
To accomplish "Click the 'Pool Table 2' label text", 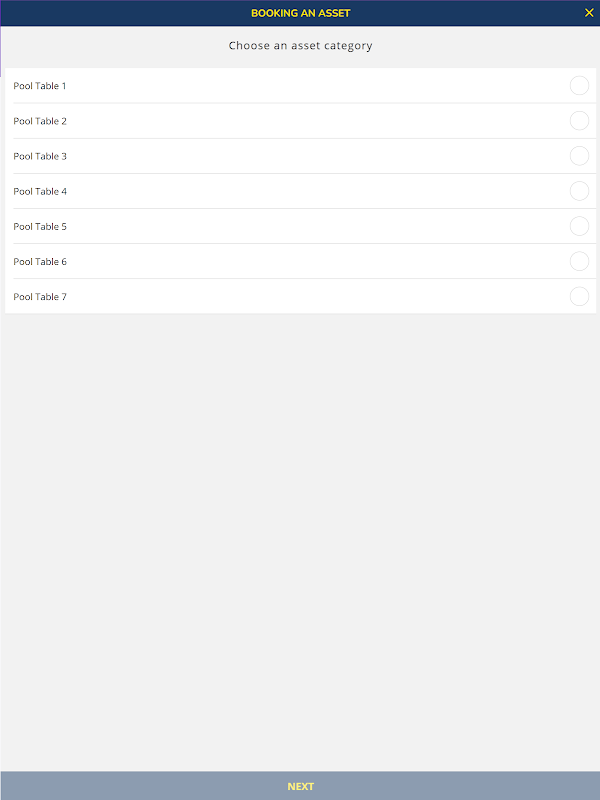I will [x=40, y=121].
